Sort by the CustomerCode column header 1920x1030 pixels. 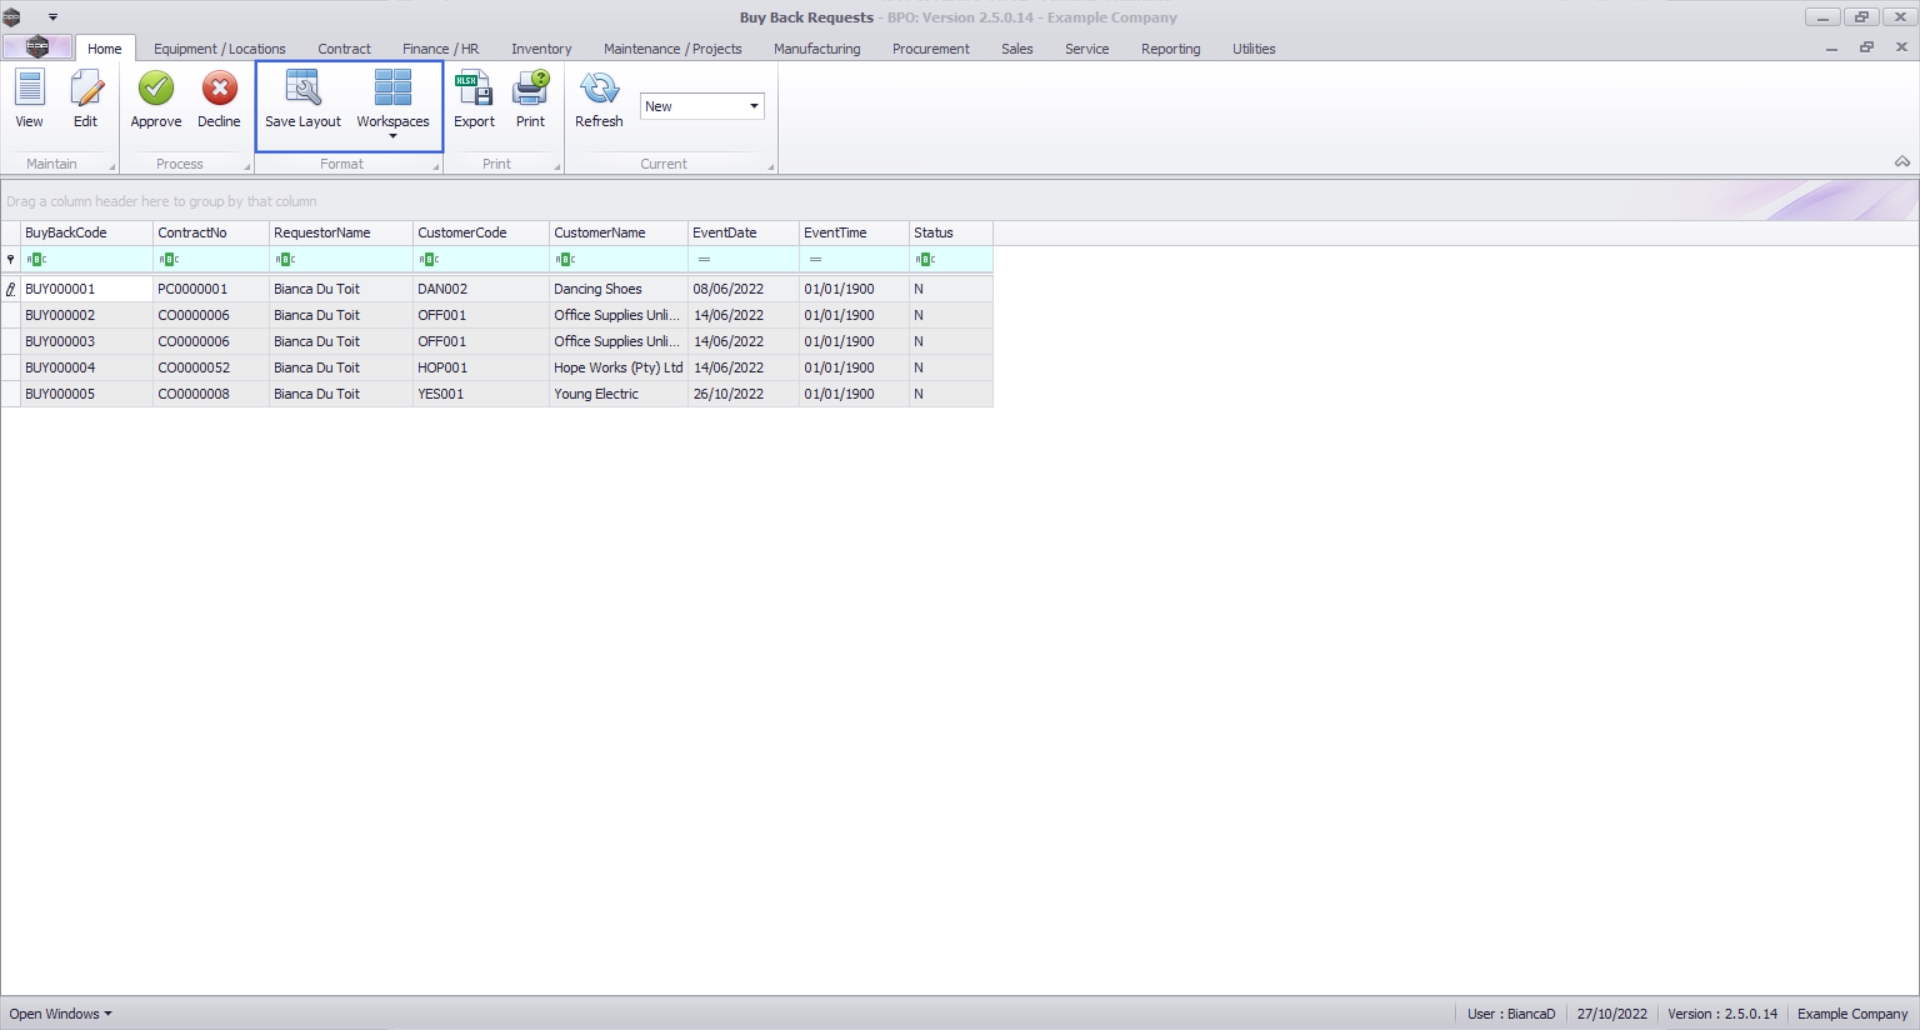coord(481,232)
